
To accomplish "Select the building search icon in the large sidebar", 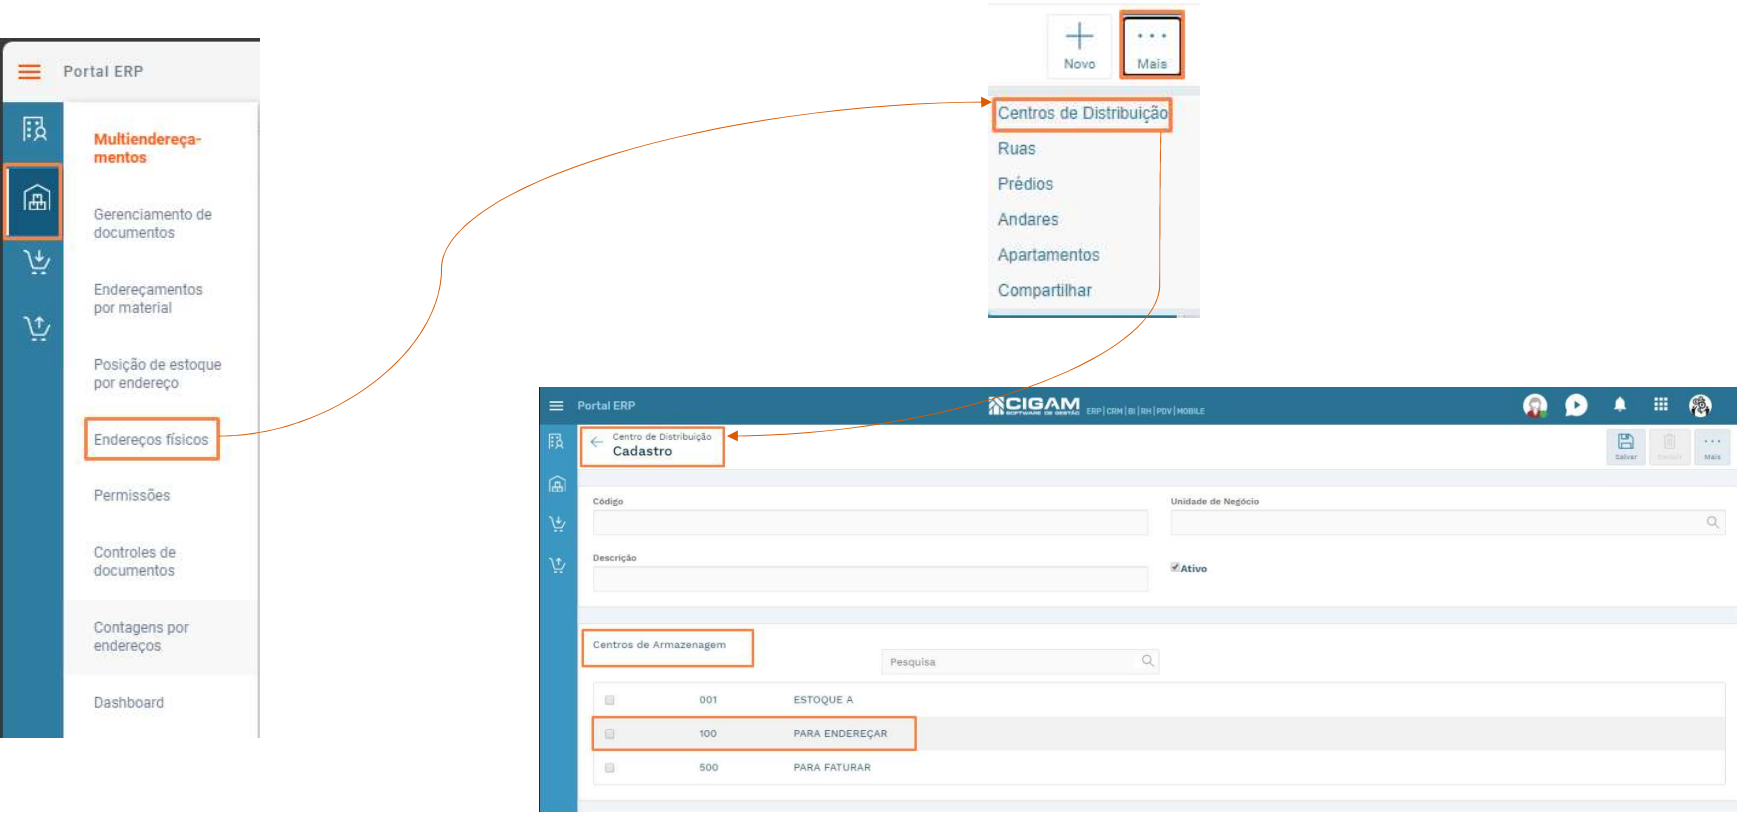I will tap(35, 129).
